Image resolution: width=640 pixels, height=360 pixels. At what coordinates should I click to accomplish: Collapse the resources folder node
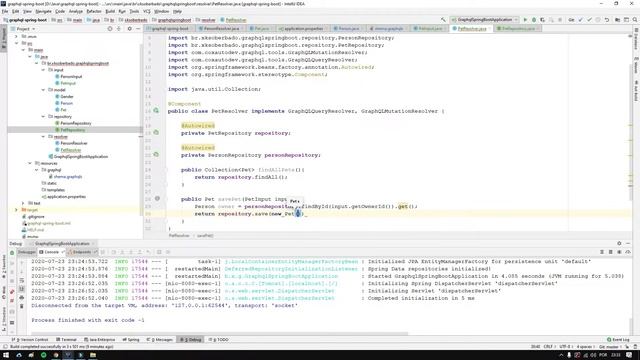coord(30,163)
